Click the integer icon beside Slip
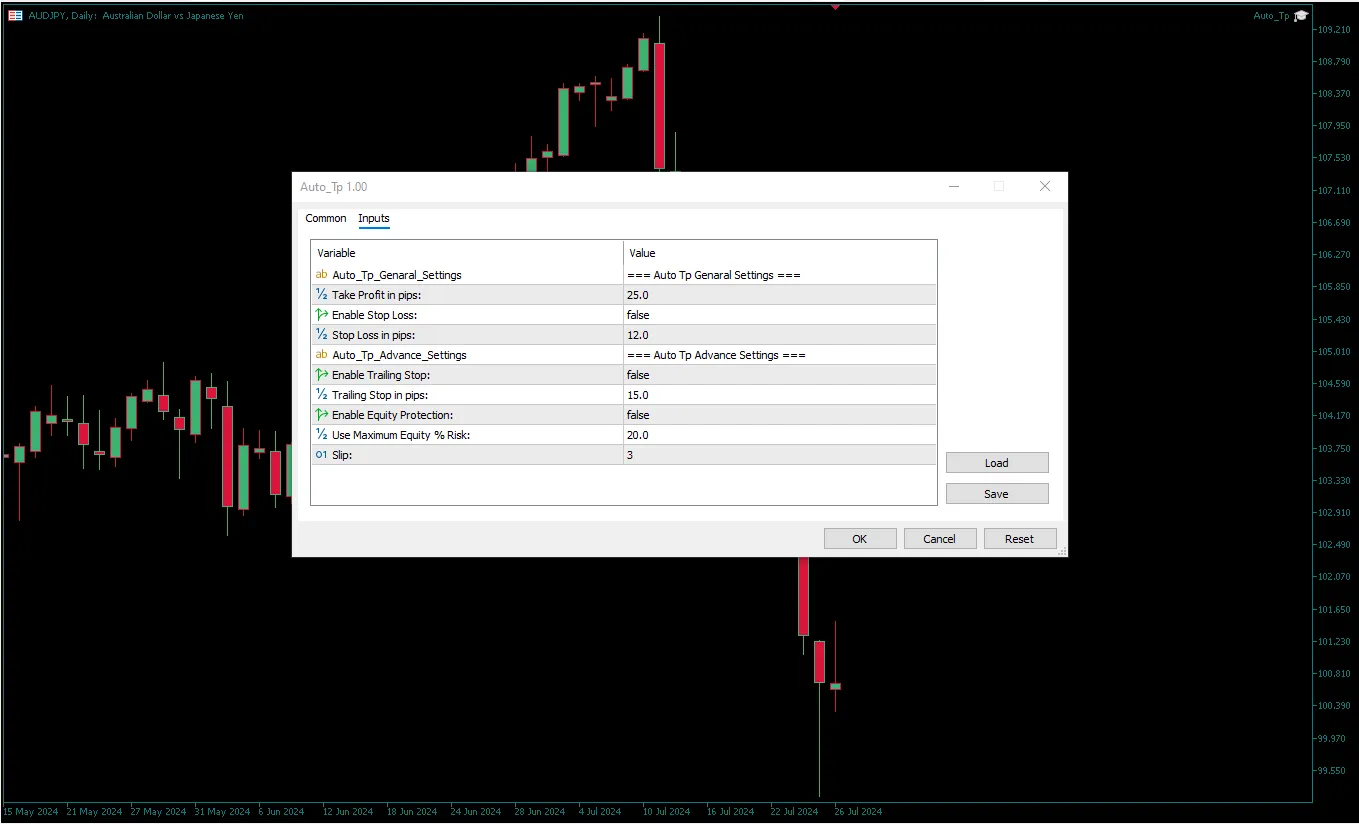 coord(321,454)
